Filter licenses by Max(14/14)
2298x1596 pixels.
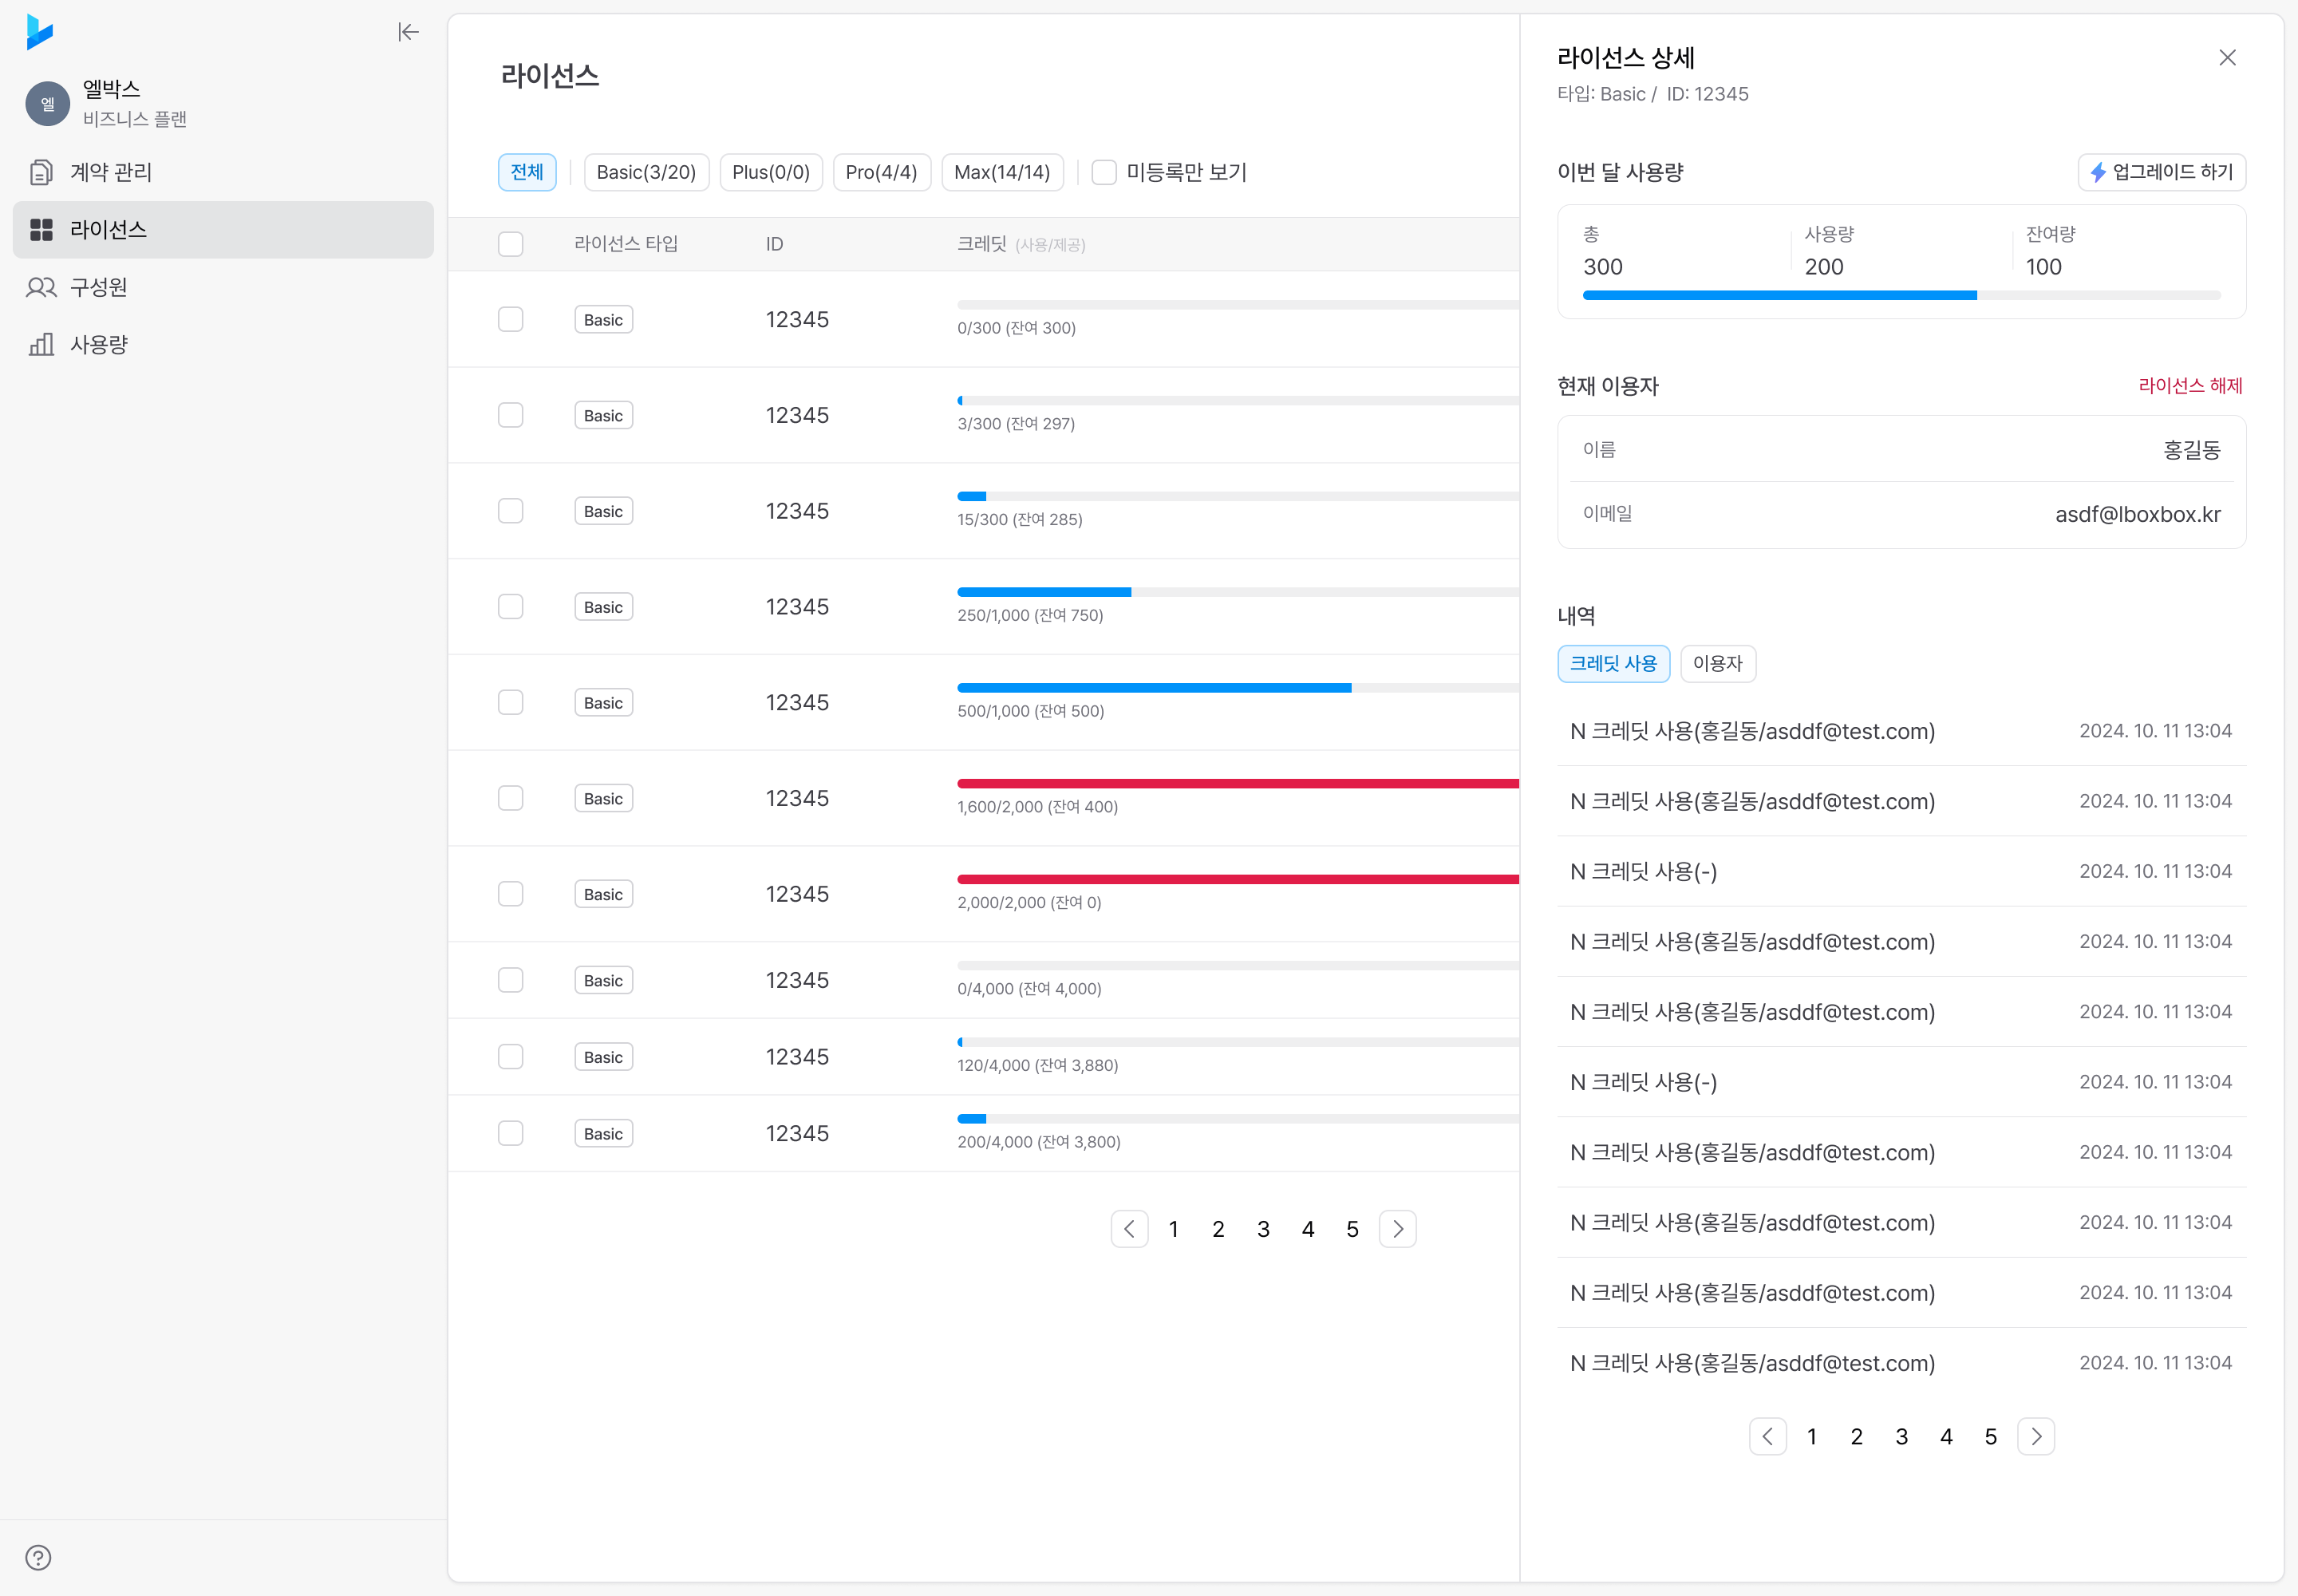[1002, 172]
